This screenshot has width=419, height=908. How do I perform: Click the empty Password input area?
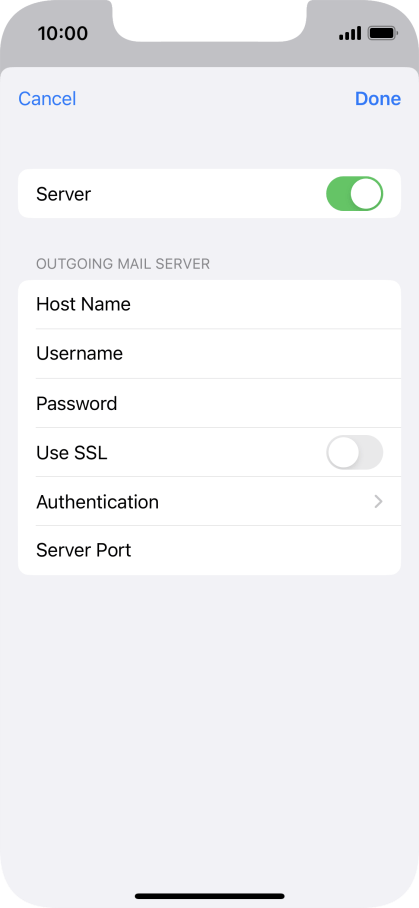point(266,403)
